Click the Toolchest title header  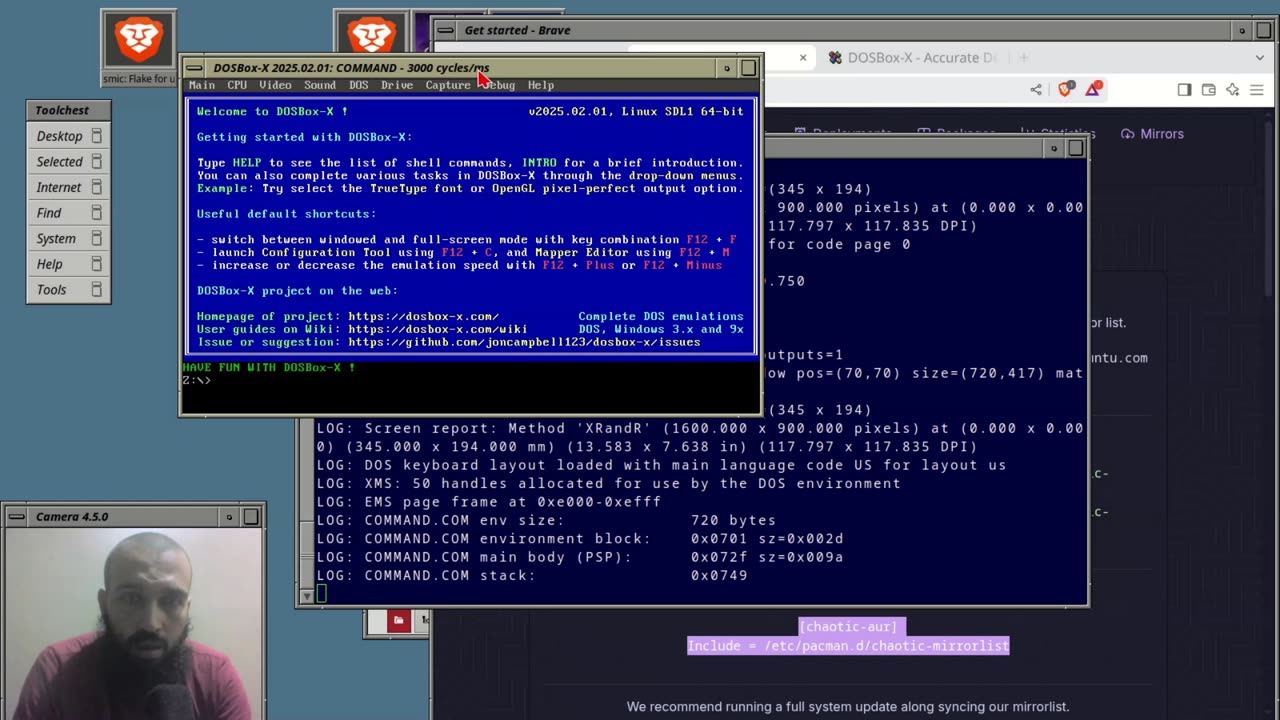click(68, 111)
